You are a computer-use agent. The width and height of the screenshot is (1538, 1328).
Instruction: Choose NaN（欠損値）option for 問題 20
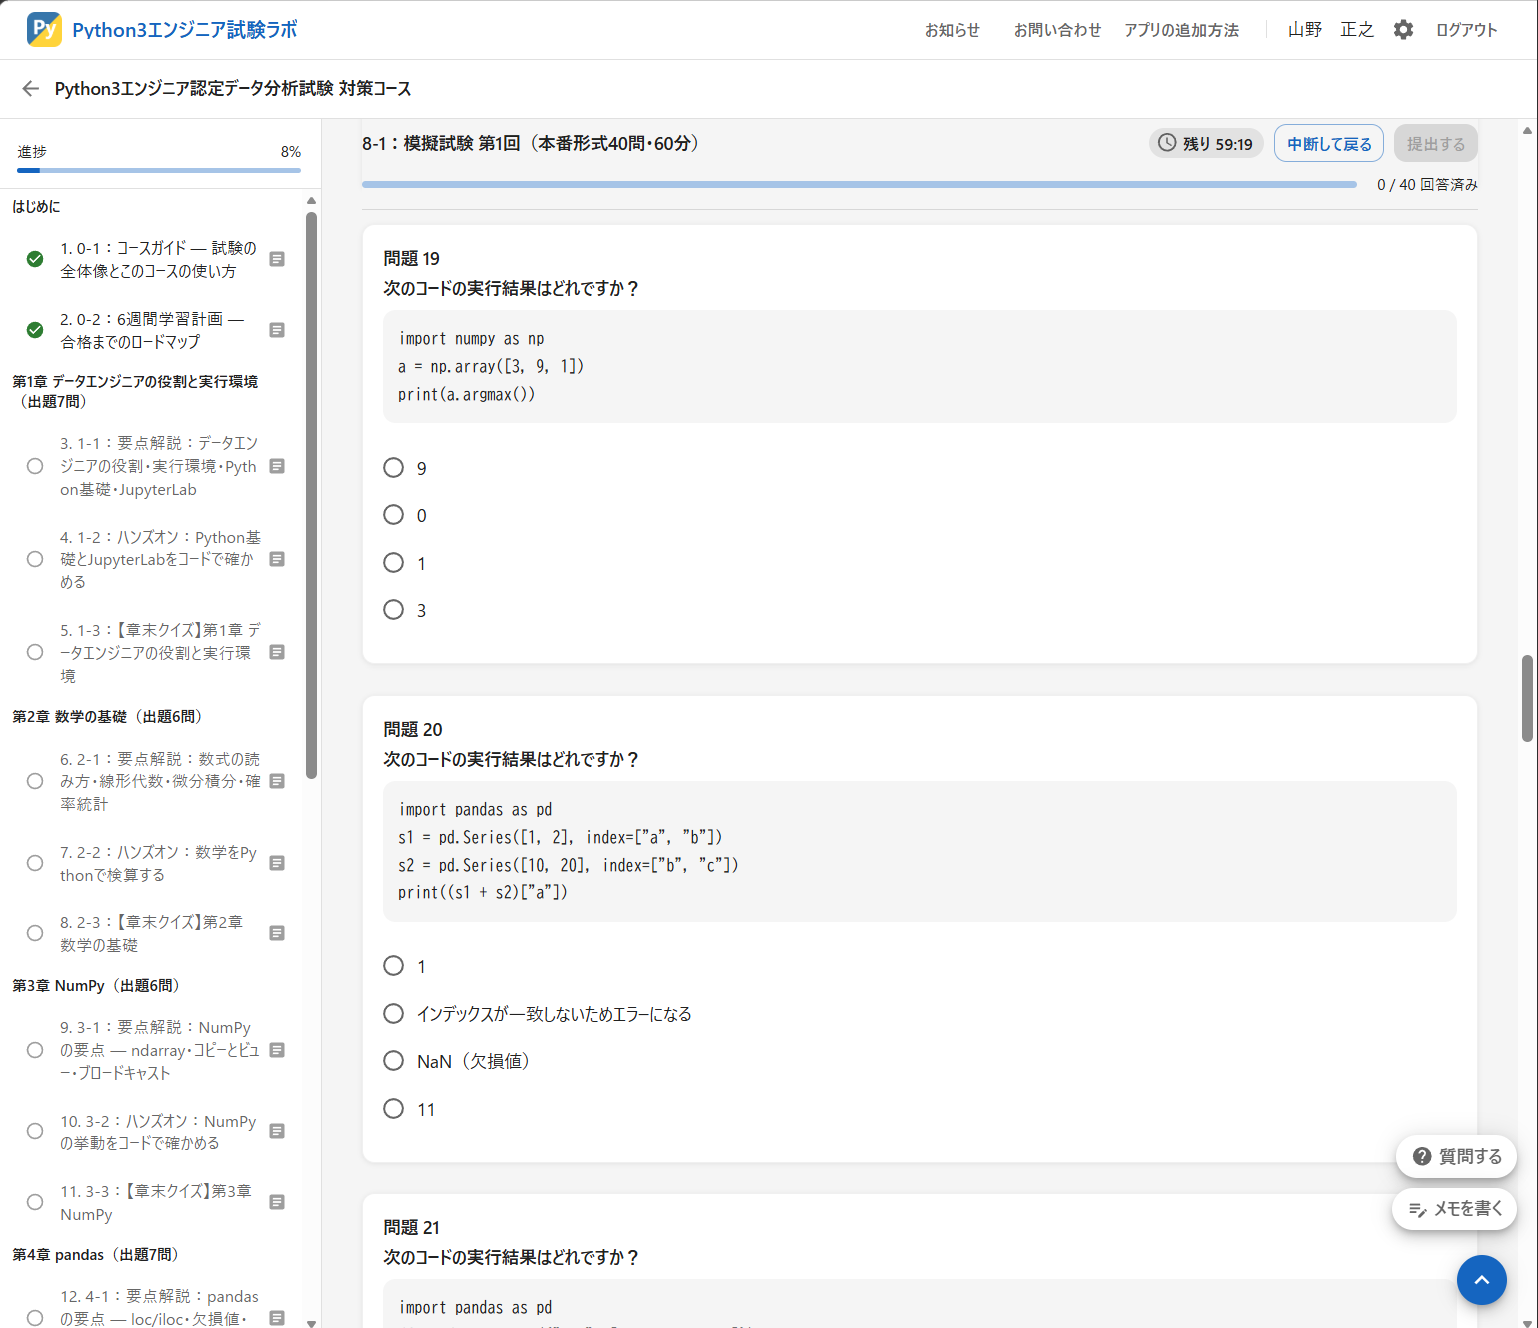394,1061
